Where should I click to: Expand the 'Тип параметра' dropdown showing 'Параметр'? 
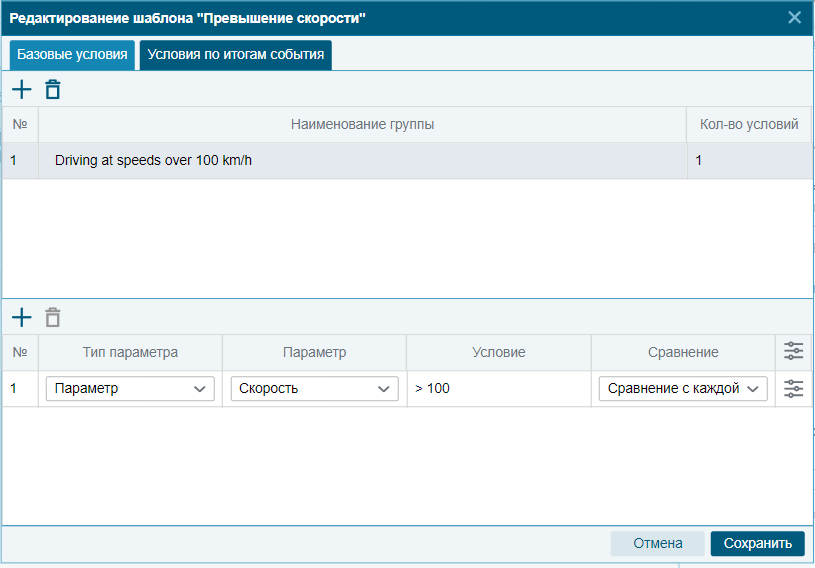click(130, 389)
